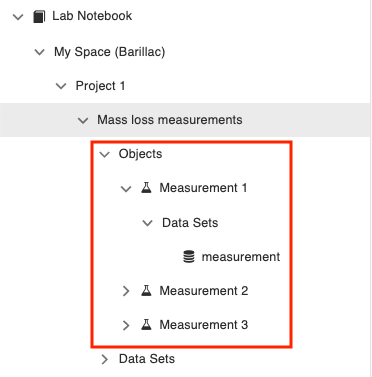Click the Lab Notebook book icon
This screenshot has height=377, width=372.
pyautogui.click(x=39, y=16)
